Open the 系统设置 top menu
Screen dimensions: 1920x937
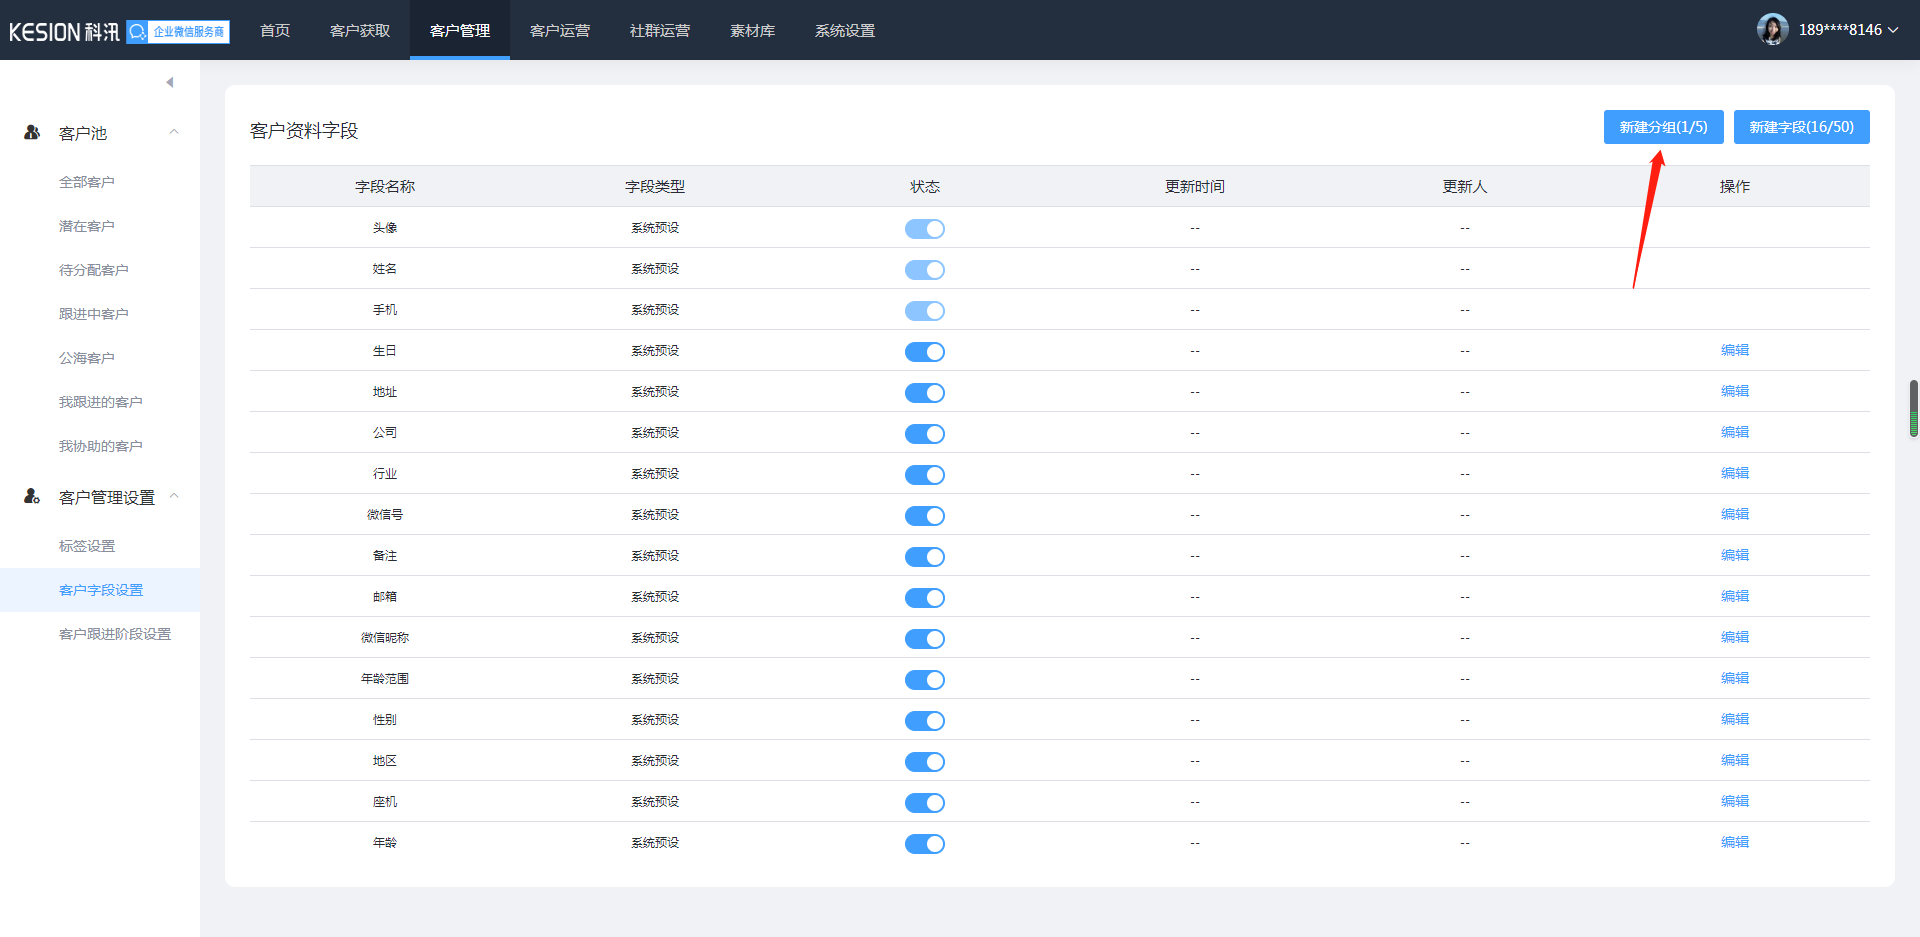[845, 31]
